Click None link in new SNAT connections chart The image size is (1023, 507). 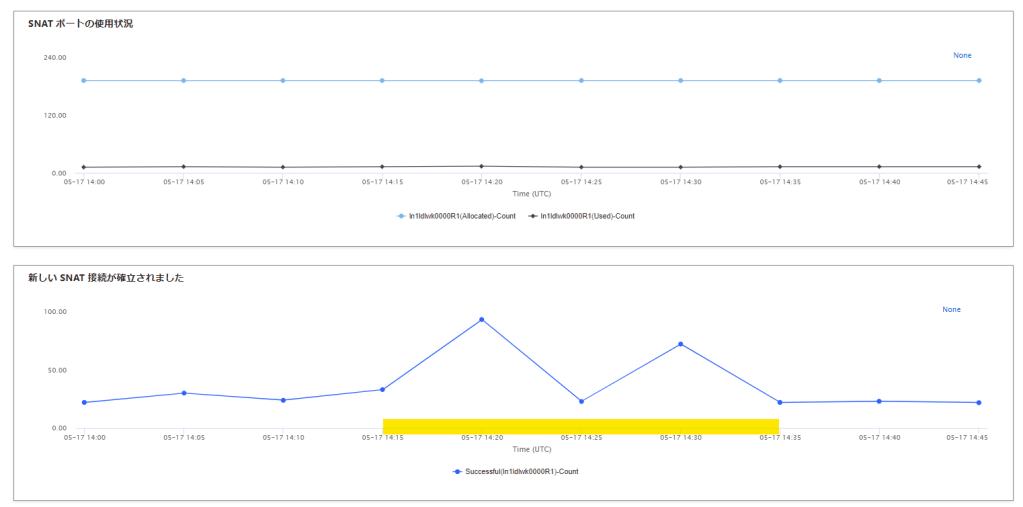click(951, 310)
